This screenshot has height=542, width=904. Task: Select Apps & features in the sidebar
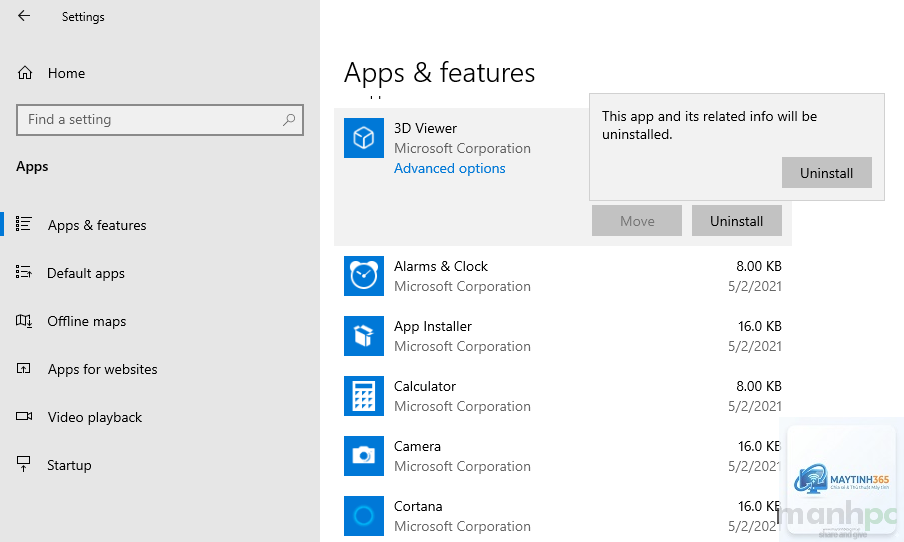[x=97, y=225]
